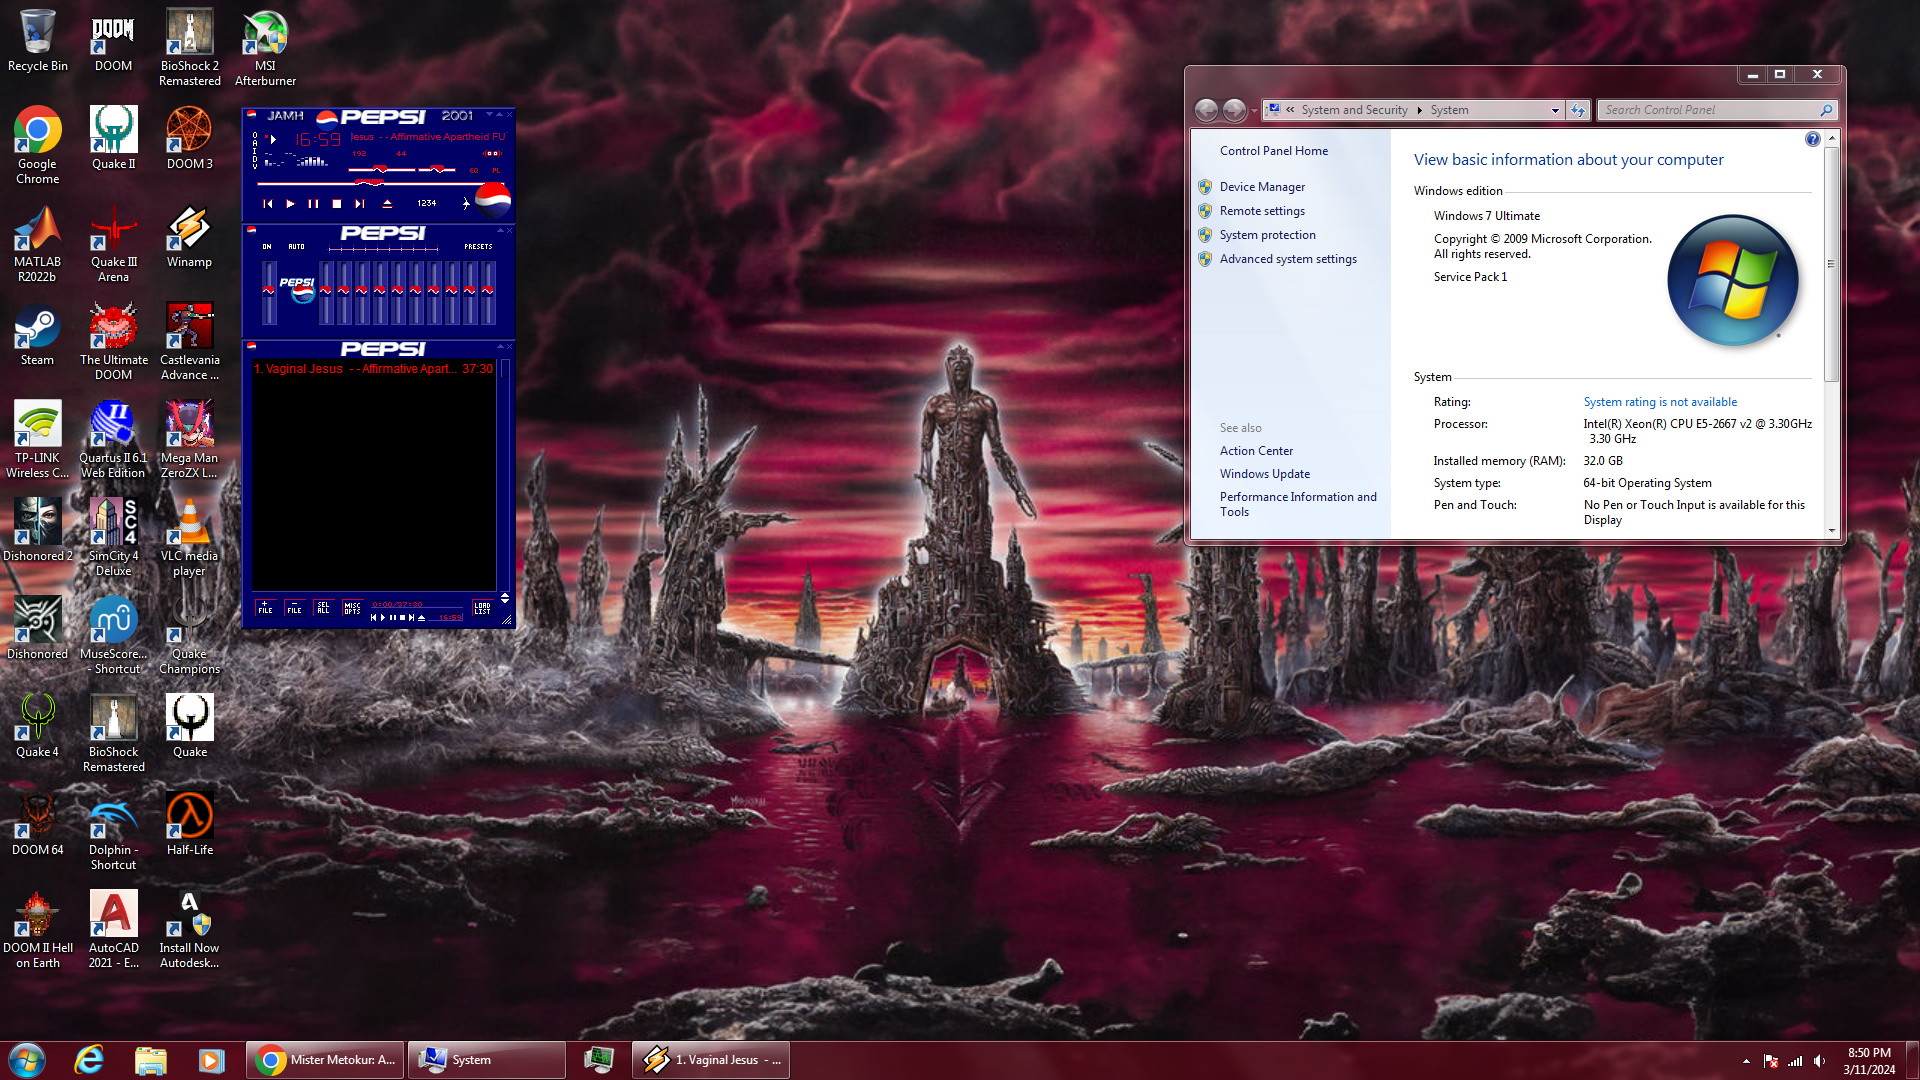This screenshot has height=1080, width=1920.
Task: Skip to next track in Winamp main window
Action: point(360,203)
